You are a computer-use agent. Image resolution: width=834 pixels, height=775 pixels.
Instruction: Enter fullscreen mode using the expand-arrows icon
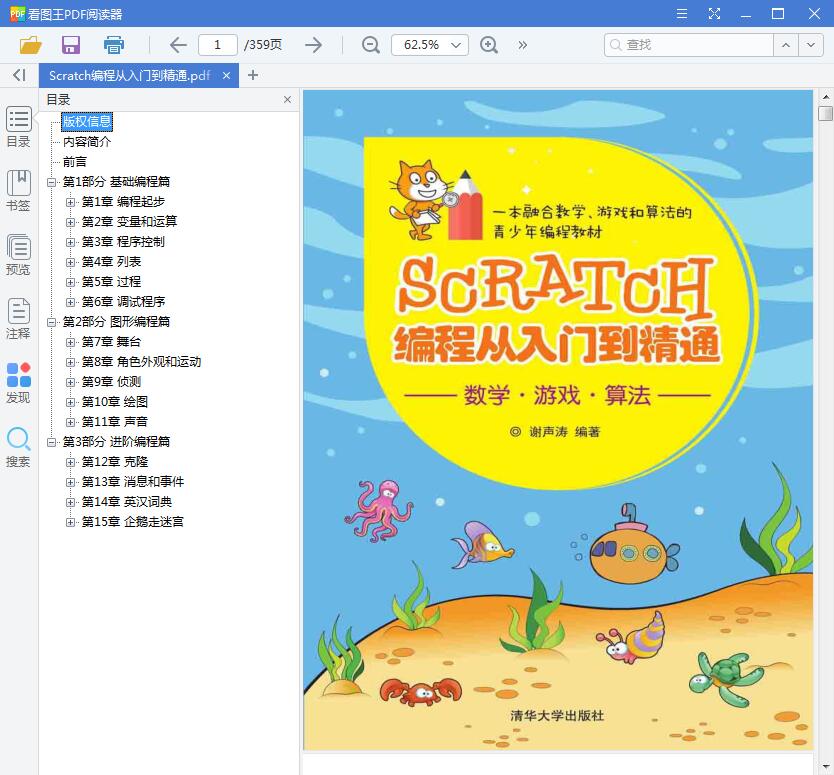coord(714,14)
